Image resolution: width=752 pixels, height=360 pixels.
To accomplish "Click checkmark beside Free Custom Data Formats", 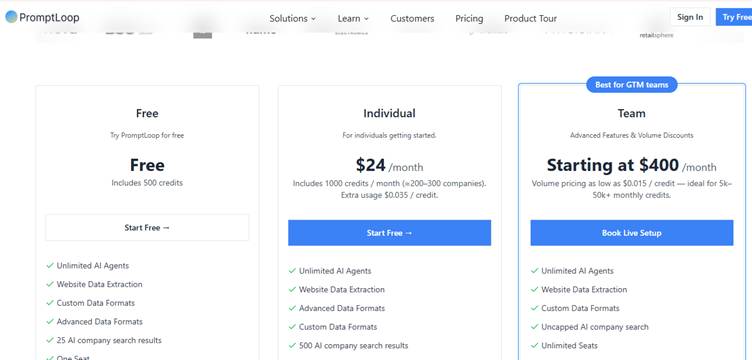I will [x=49, y=303].
